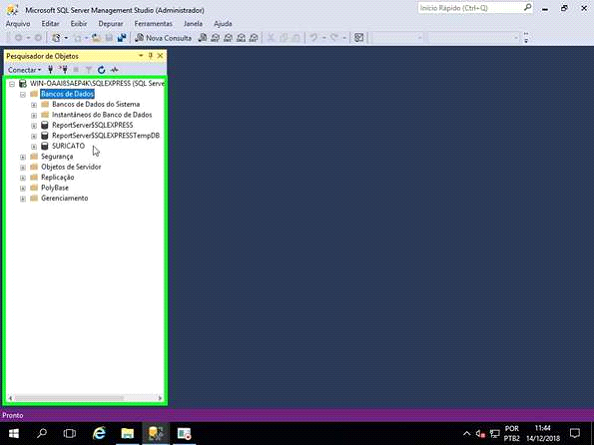595x446 pixels.
Task: Expand the Replicação folder
Action: tap(23, 178)
